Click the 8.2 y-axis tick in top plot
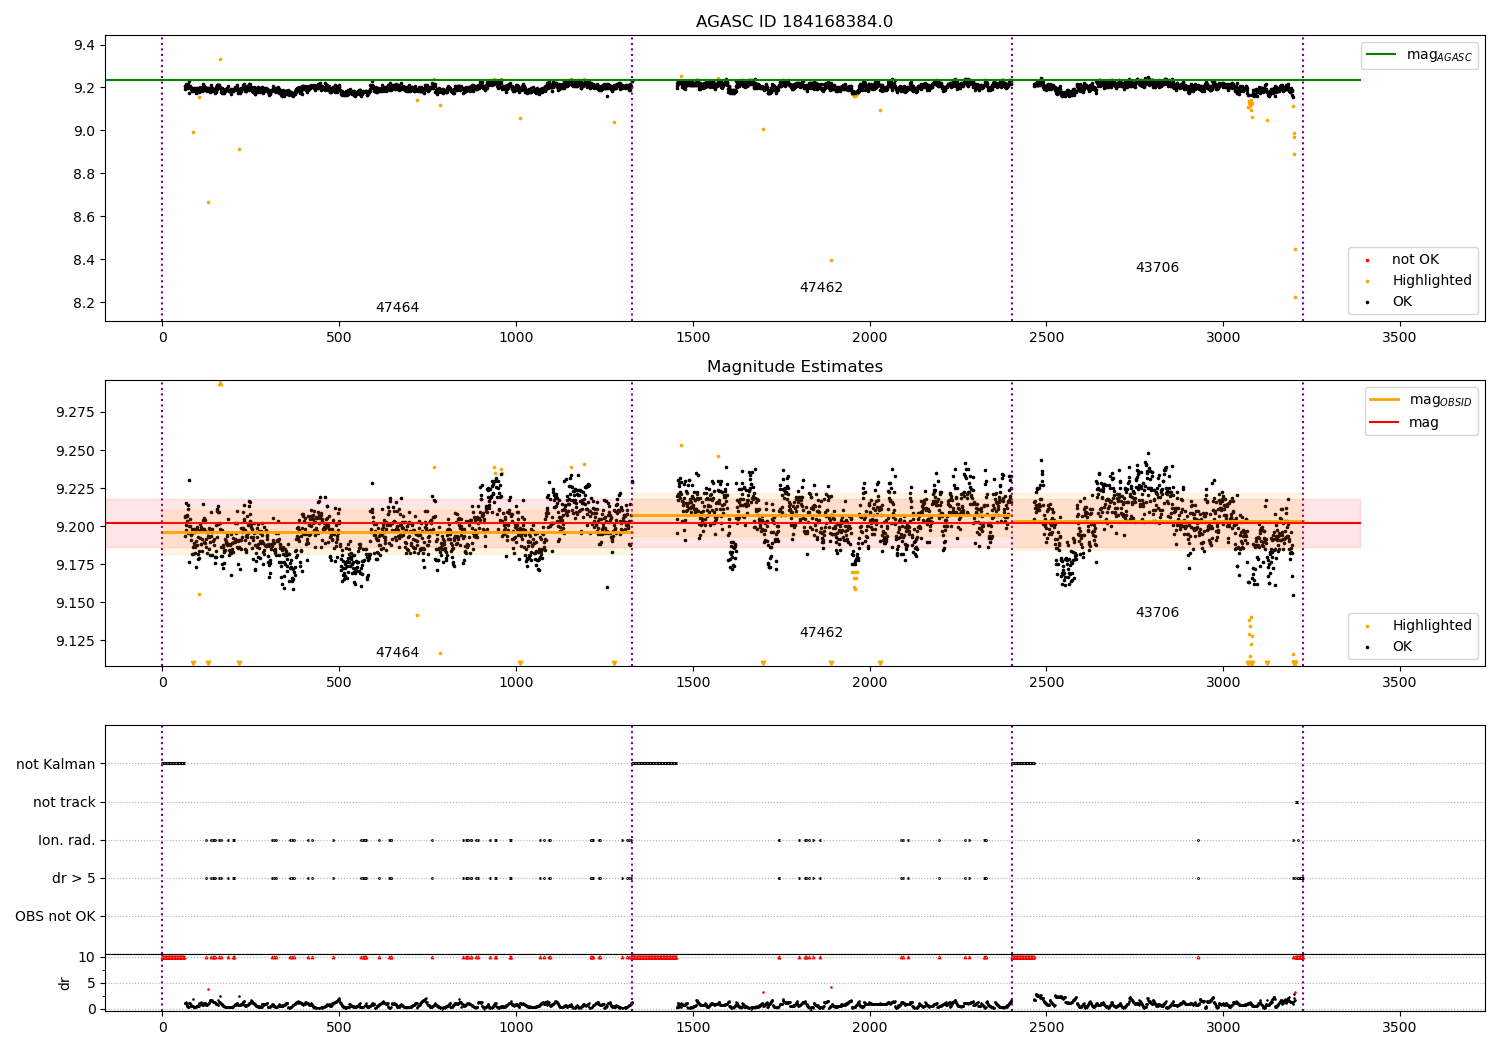 (x=84, y=304)
